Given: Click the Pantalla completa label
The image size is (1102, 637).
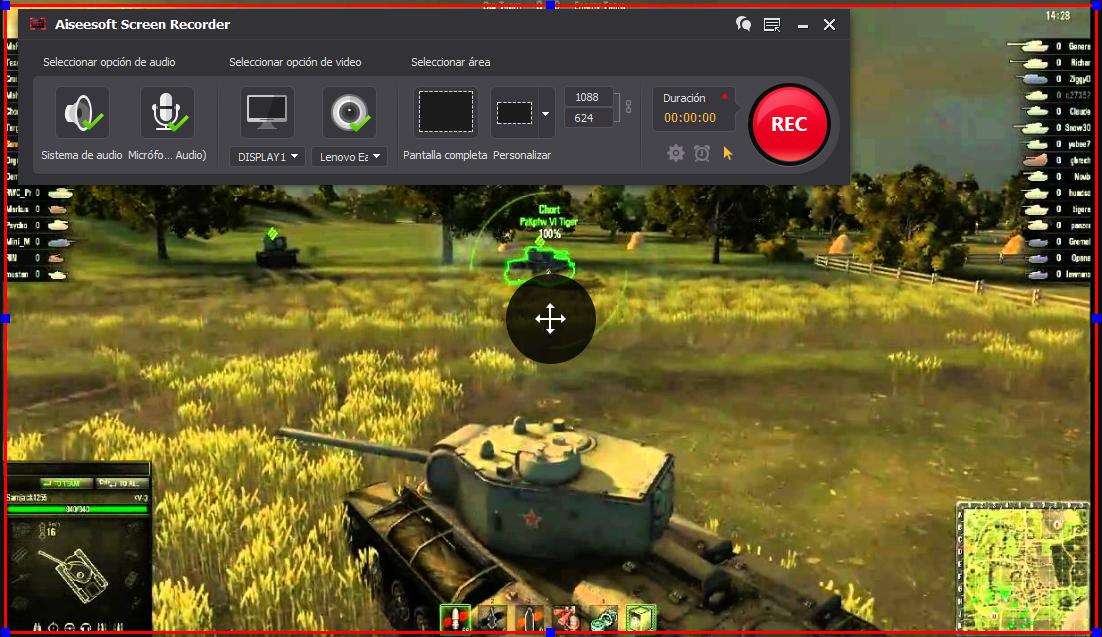Looking at the screenshot, I should click(445, 155).
